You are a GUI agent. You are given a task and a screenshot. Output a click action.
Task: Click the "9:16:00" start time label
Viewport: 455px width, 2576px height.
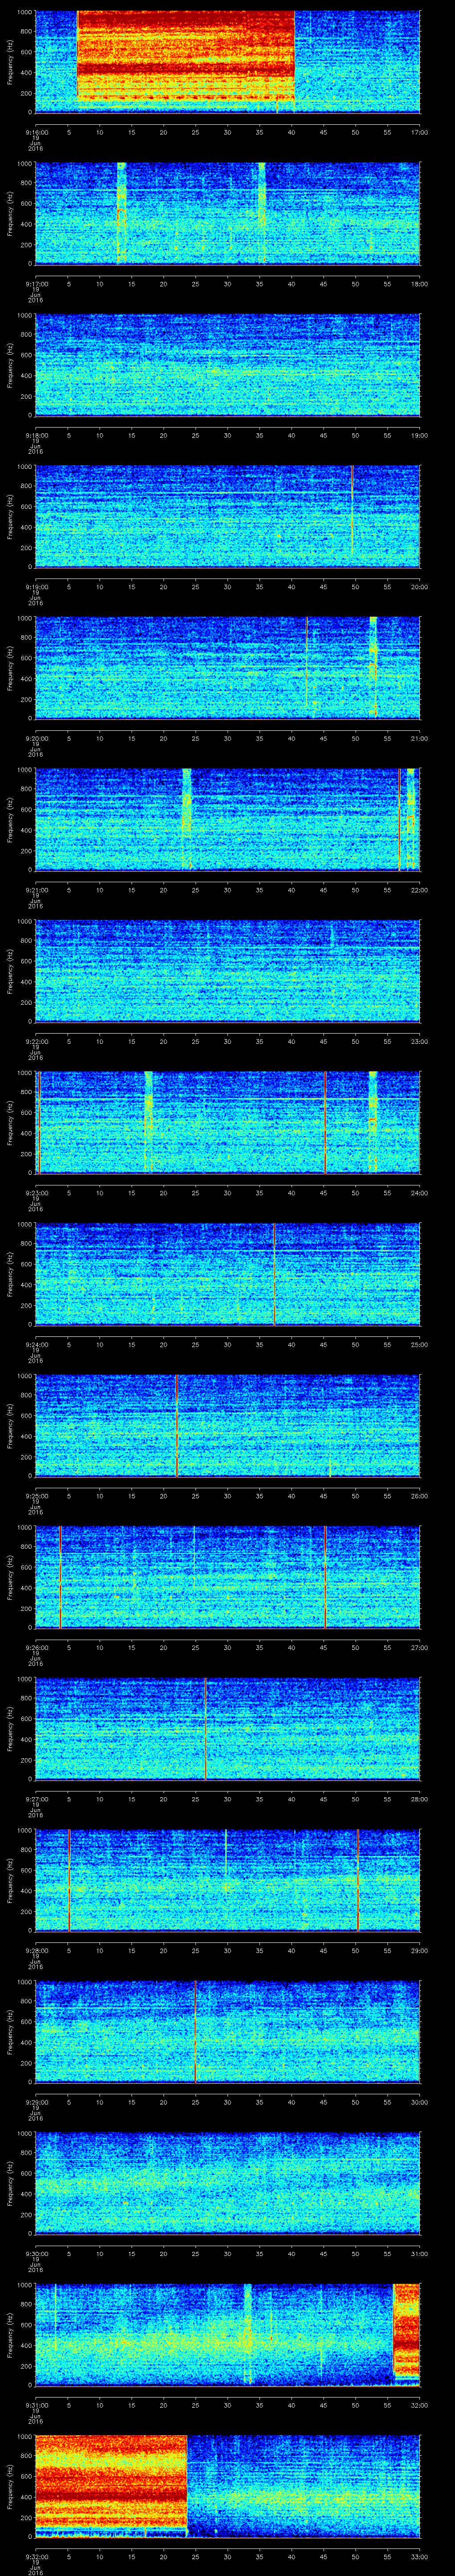pyautogui.click(x=37, y=132)
